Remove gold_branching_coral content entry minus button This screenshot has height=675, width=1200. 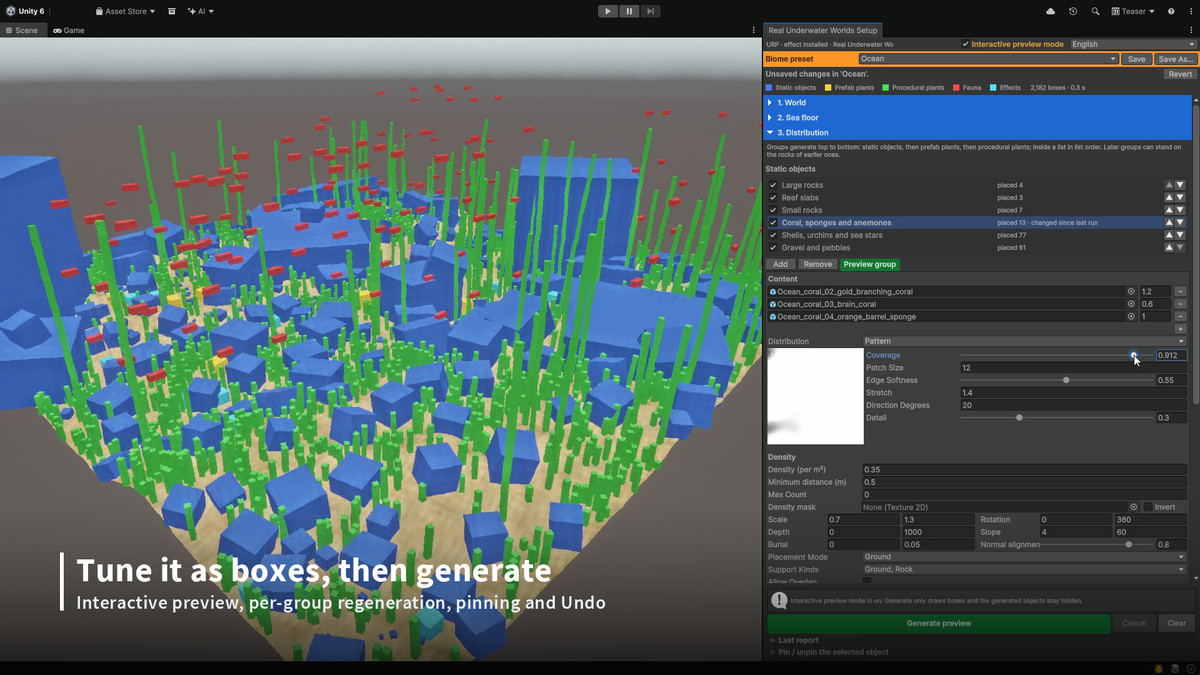point(1180,292)
